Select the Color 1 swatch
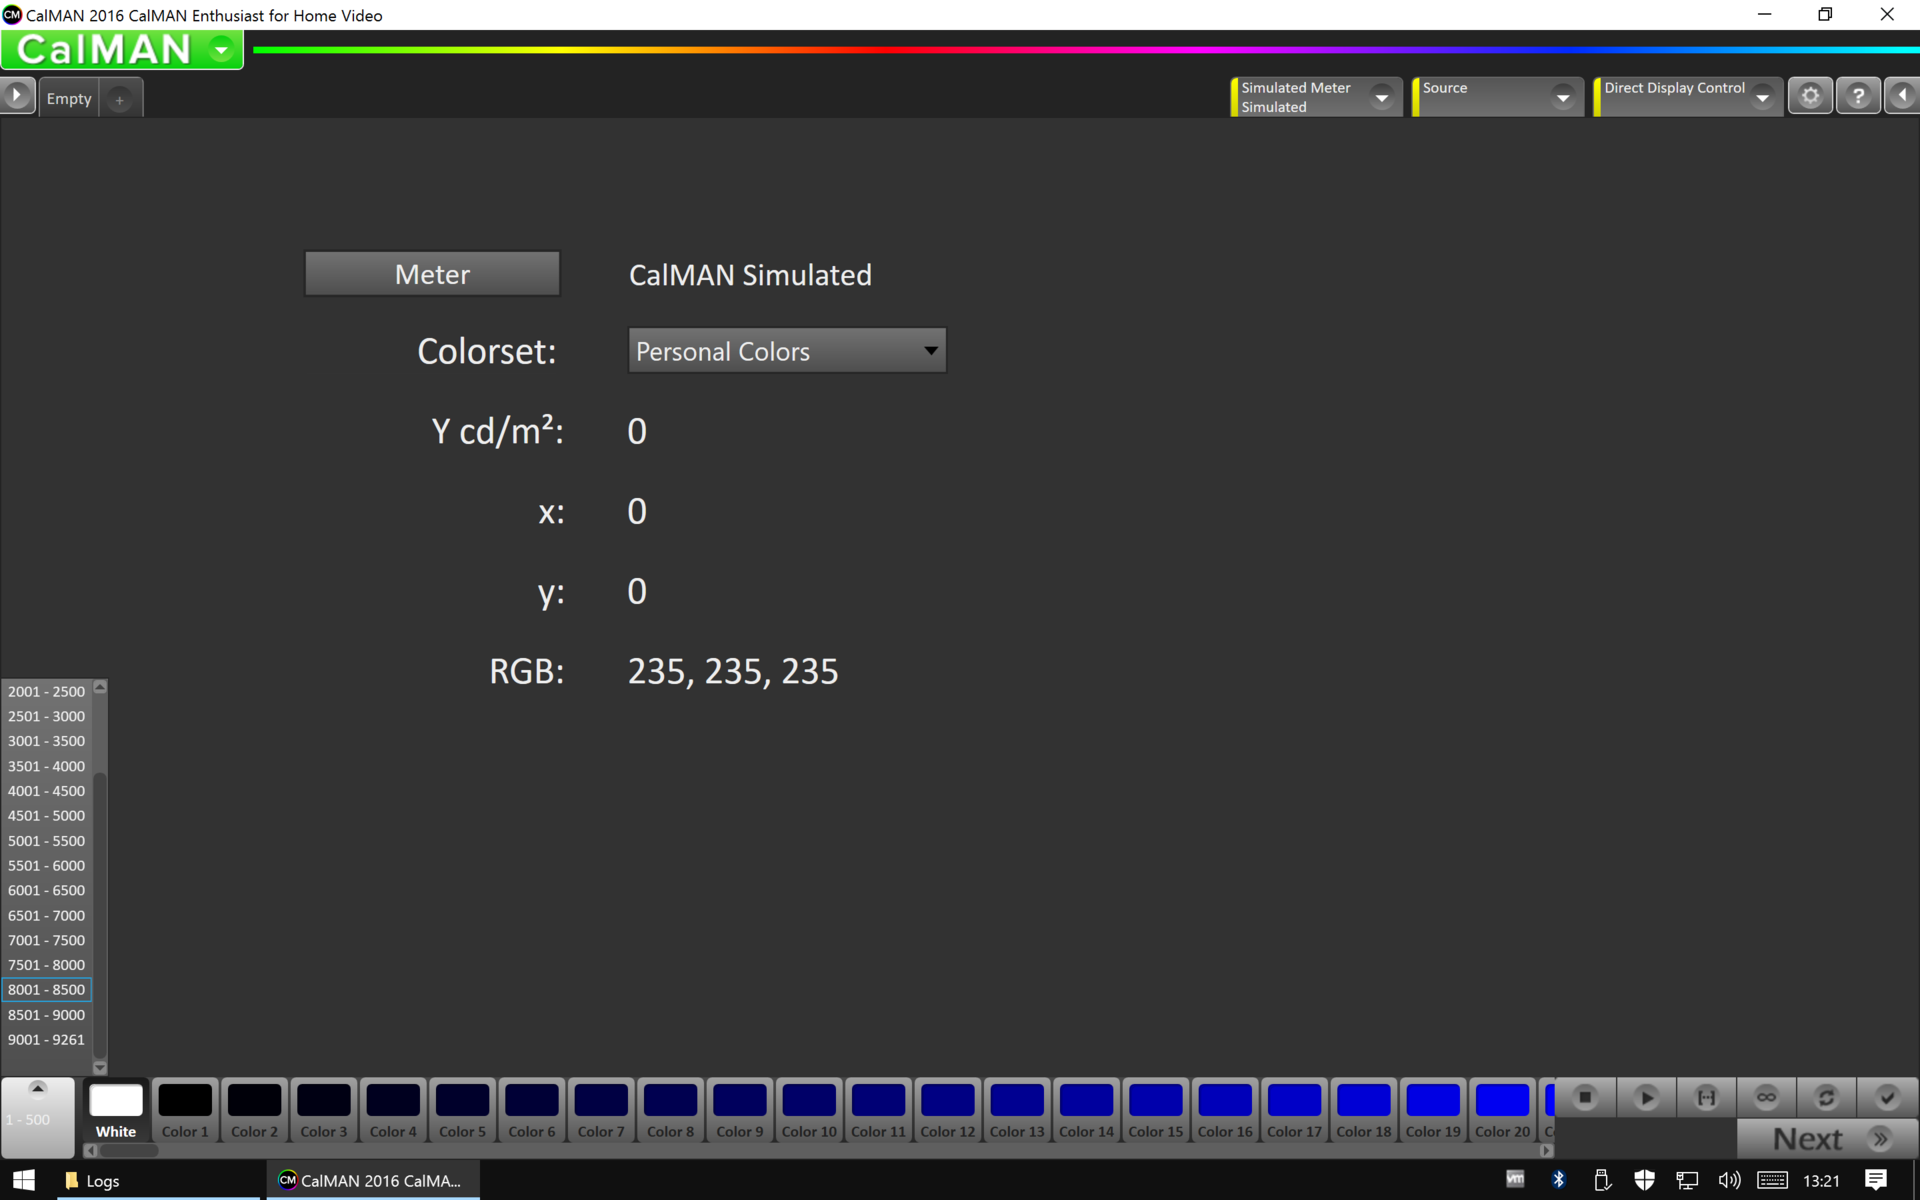This screenshot has width=1920, height=1200. (x=185, y=1111)
